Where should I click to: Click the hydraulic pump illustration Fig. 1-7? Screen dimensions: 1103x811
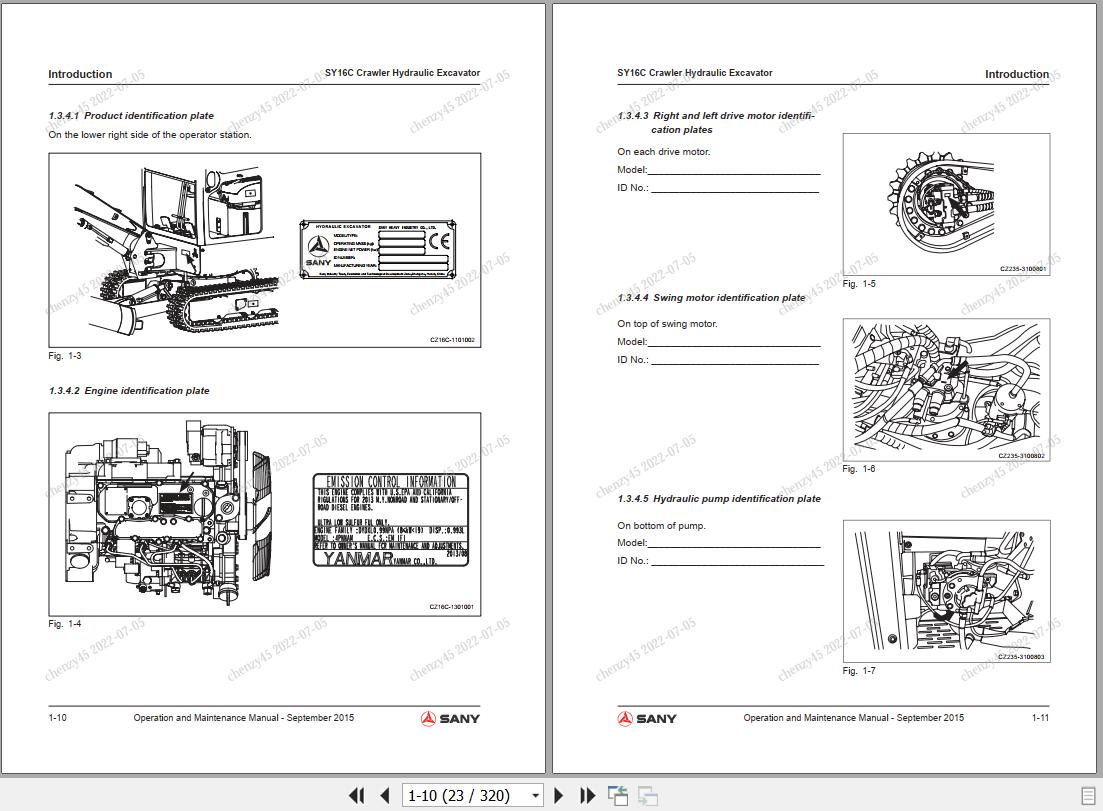click(946, 591)
